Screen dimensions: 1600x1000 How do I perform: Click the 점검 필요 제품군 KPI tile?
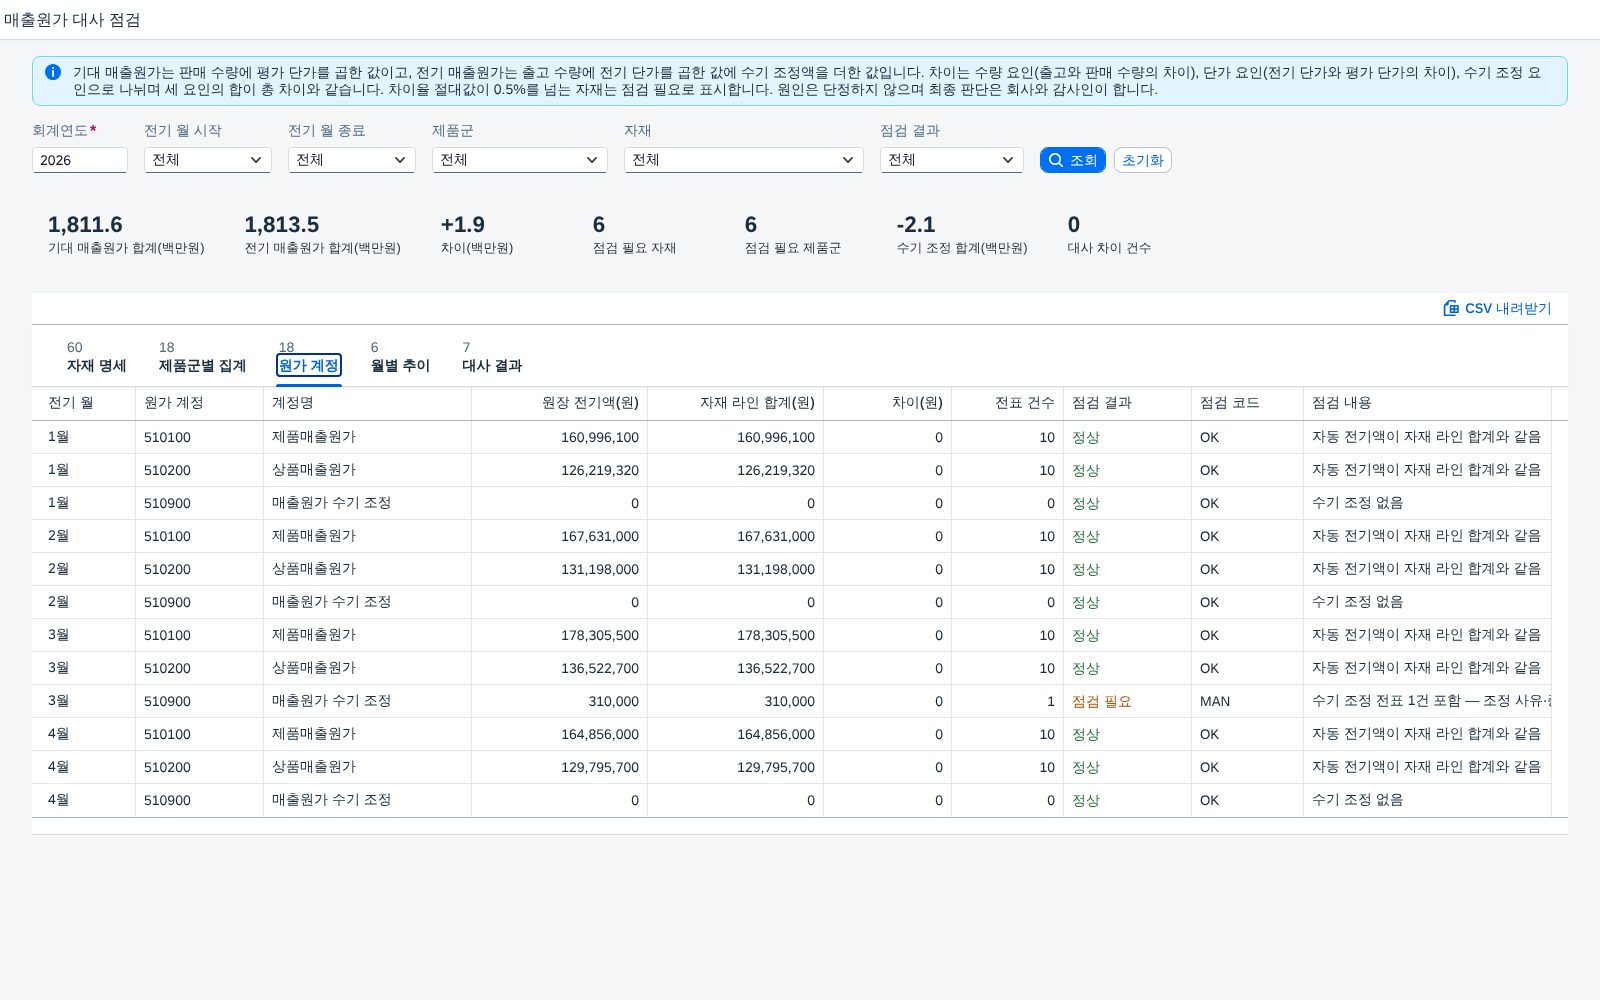coord(793,235)
